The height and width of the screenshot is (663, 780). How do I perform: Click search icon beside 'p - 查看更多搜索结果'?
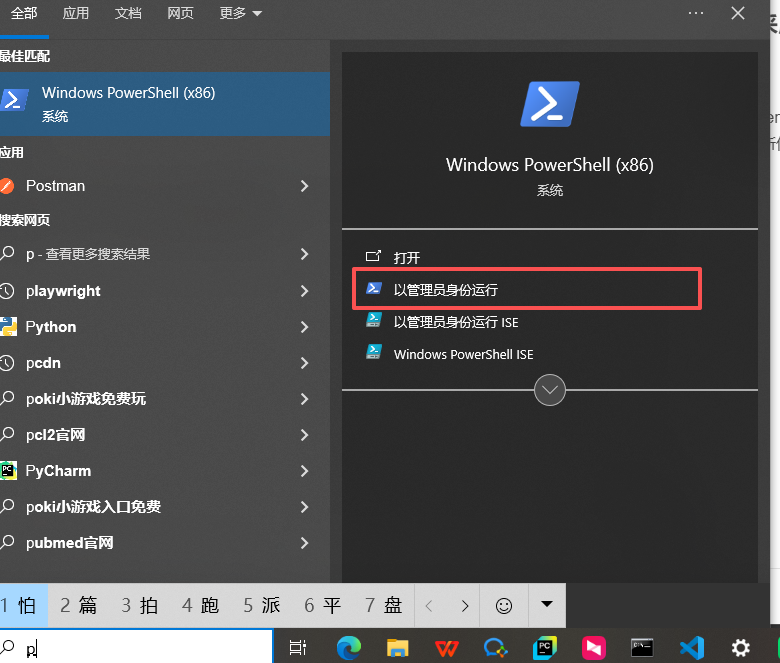[7, 253]
